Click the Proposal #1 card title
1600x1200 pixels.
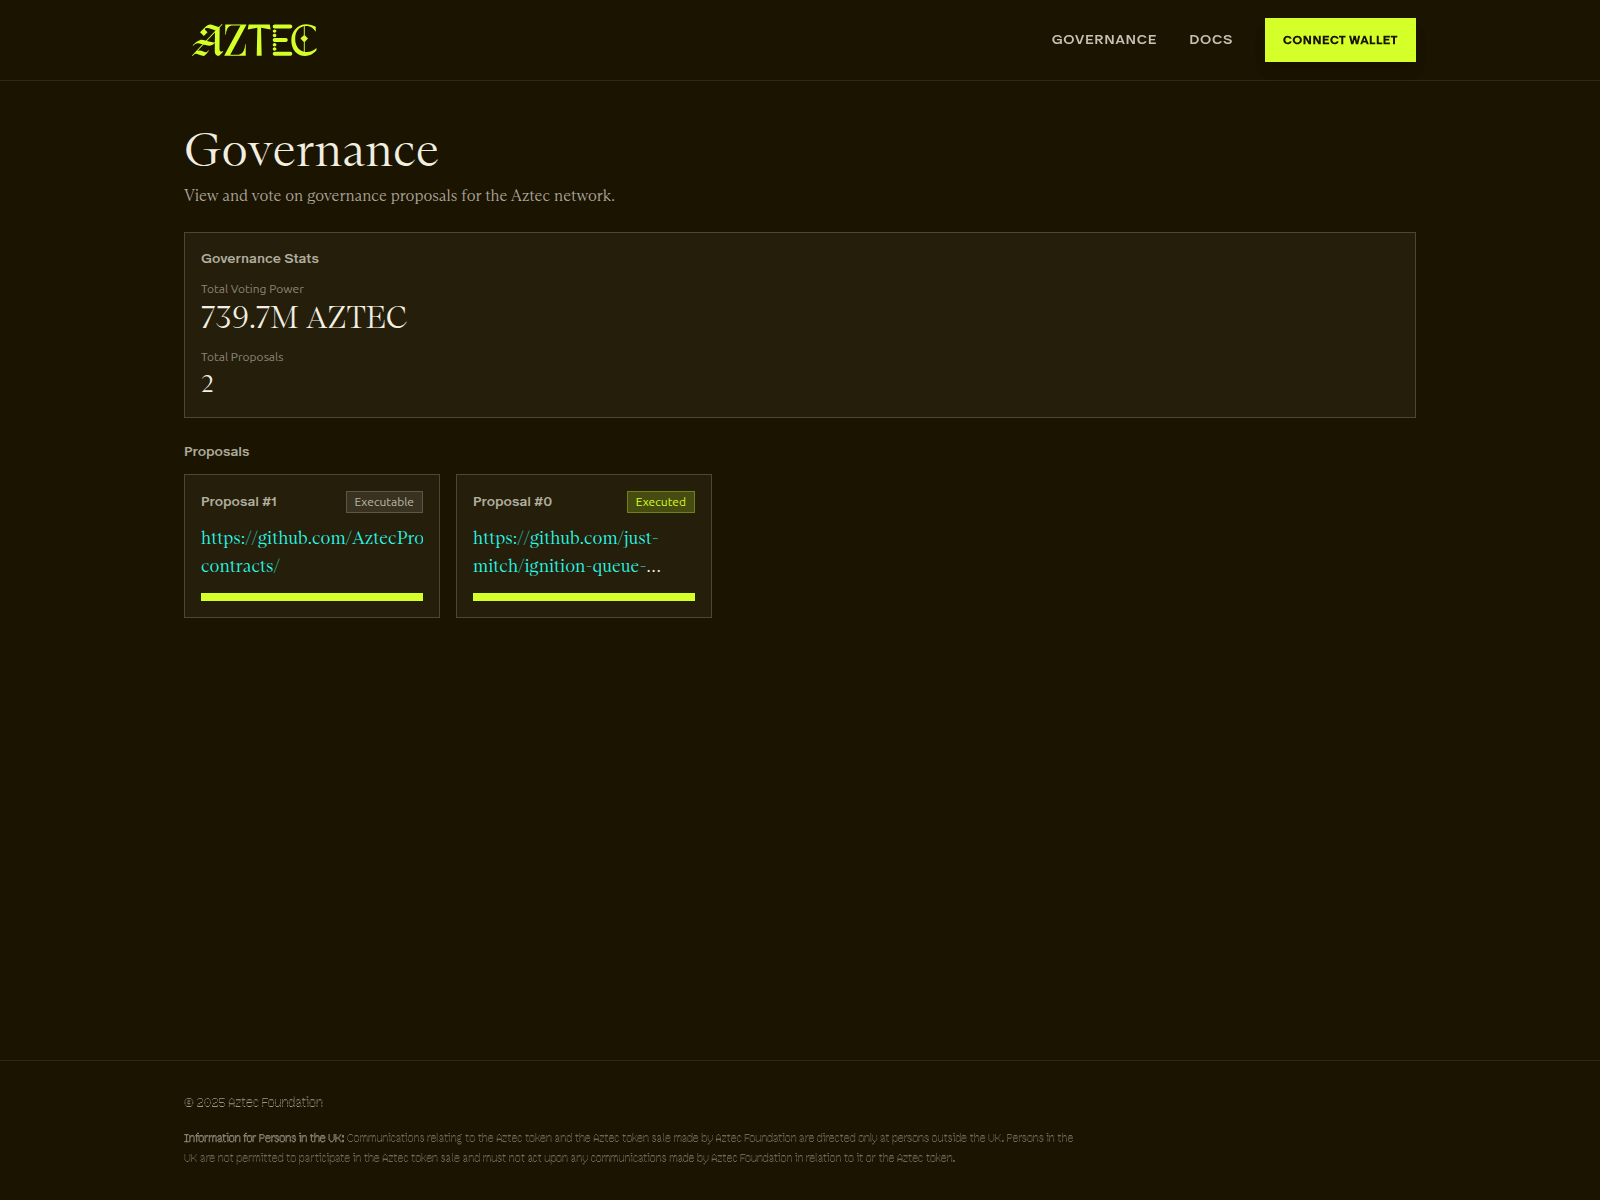point(239,501)
